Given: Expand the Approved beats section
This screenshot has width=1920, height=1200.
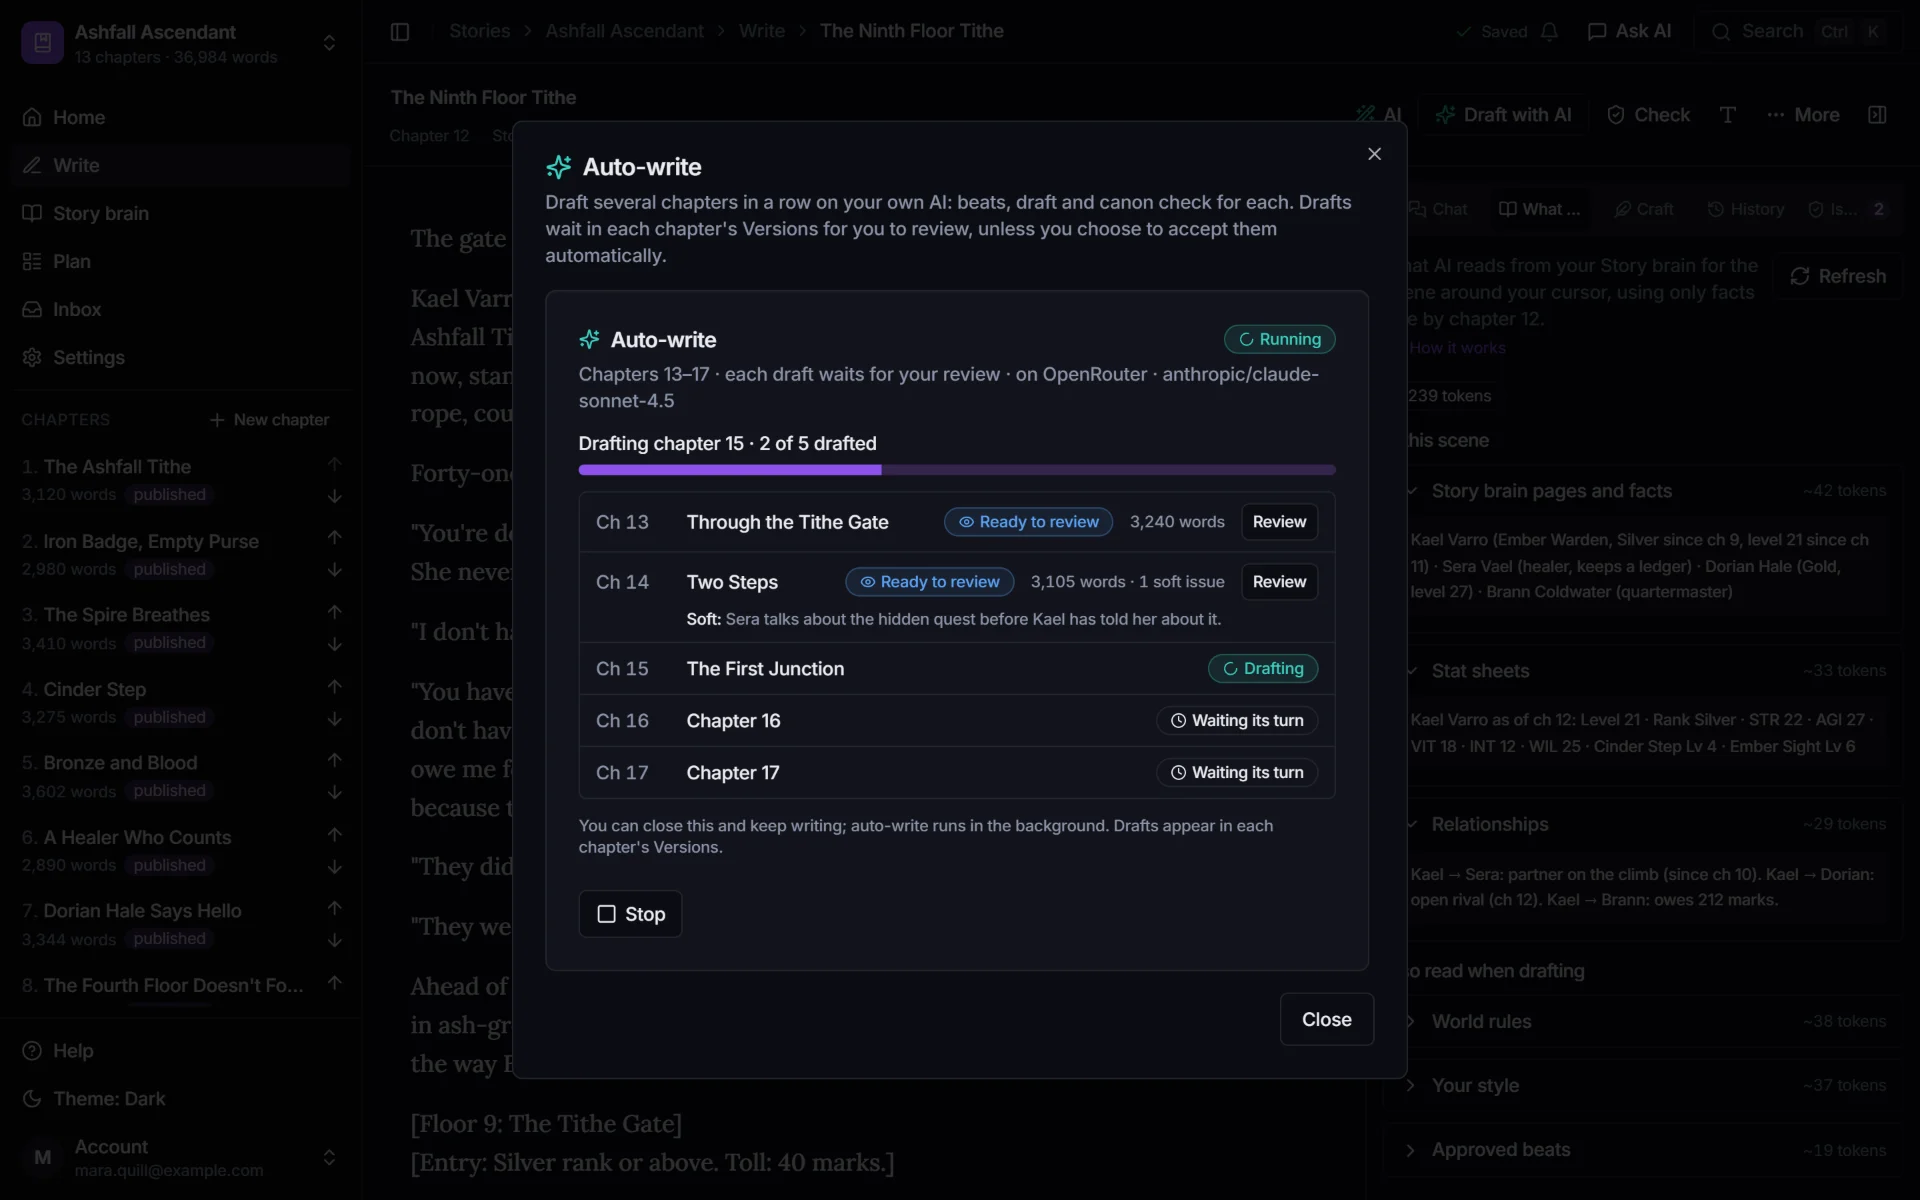Looking at the screenshot, I should pyautogui.click(x=1644, y=1150).
